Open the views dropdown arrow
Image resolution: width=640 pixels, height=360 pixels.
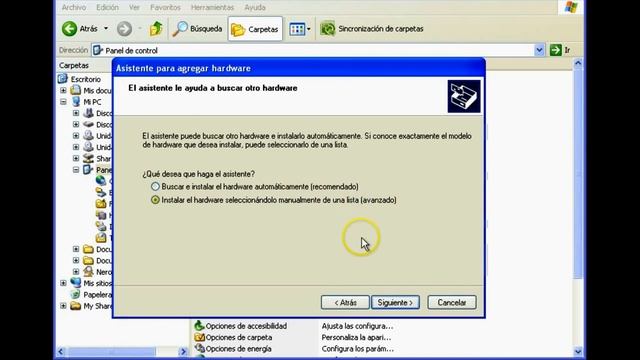tap(309, 29)
